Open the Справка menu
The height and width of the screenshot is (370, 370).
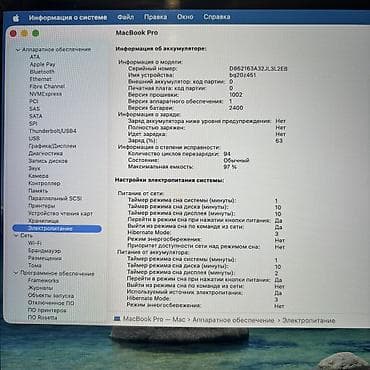click(x=217, y=17)
